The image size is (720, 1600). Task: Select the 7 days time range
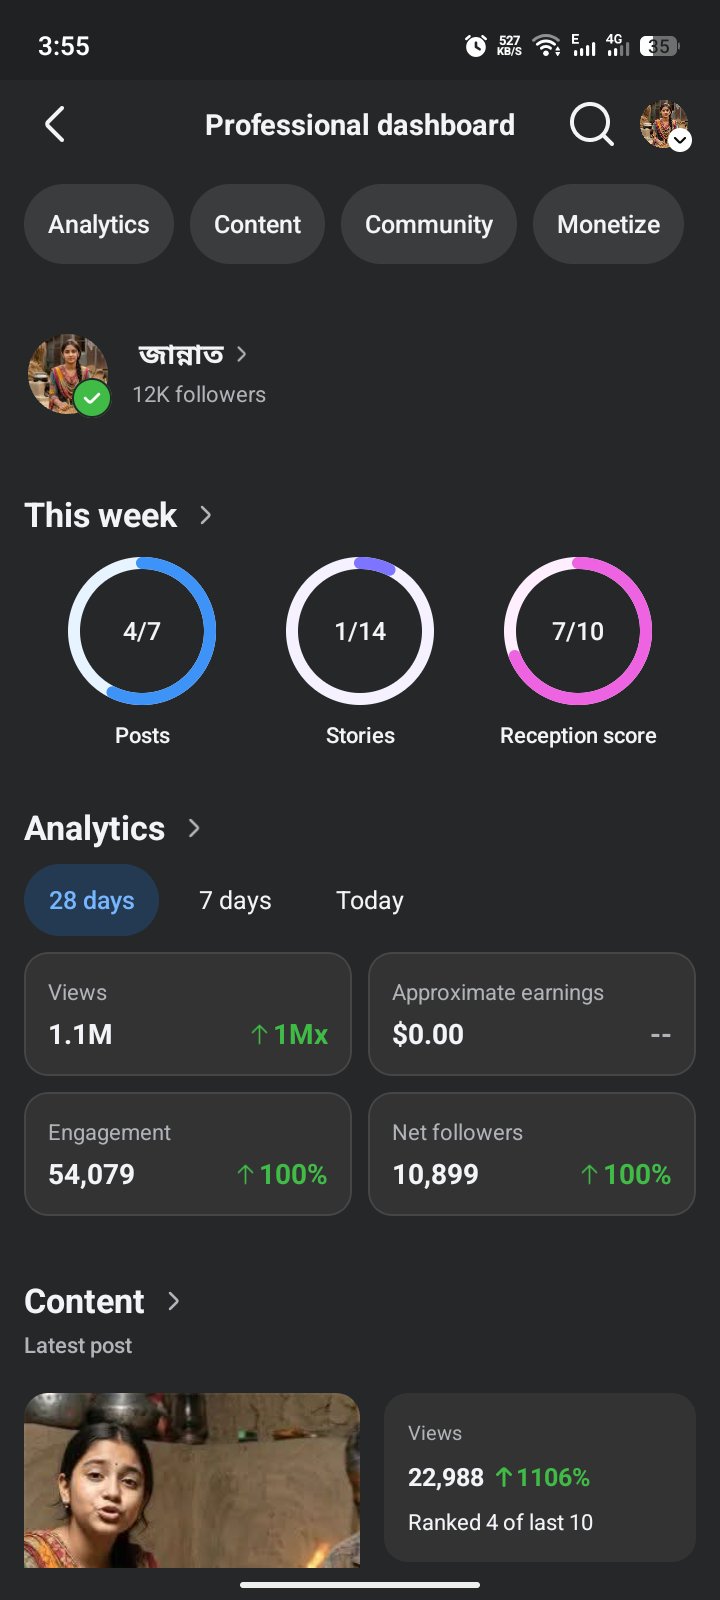[x=235, y=900]
